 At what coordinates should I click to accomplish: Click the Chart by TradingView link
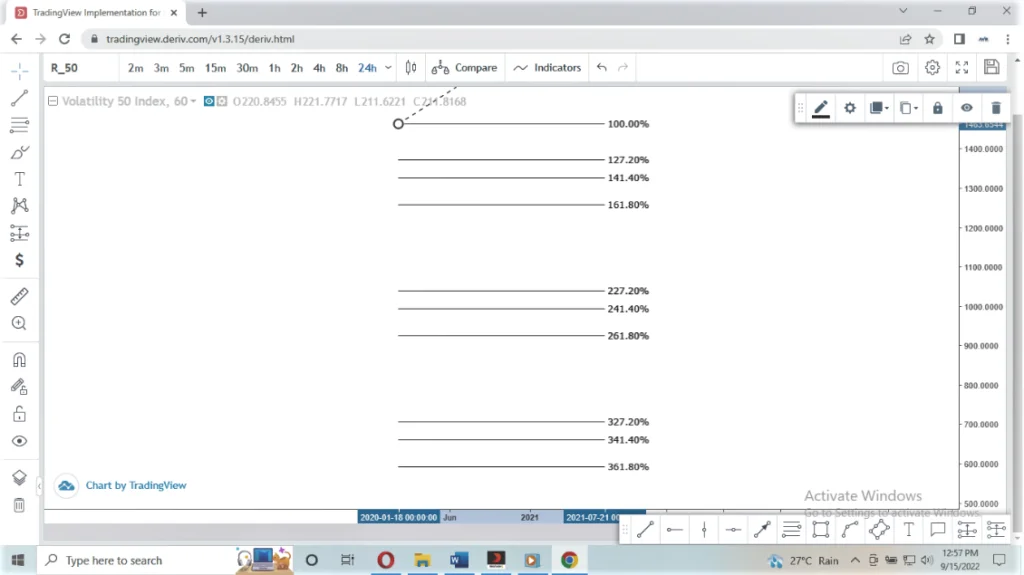[136, 485]
